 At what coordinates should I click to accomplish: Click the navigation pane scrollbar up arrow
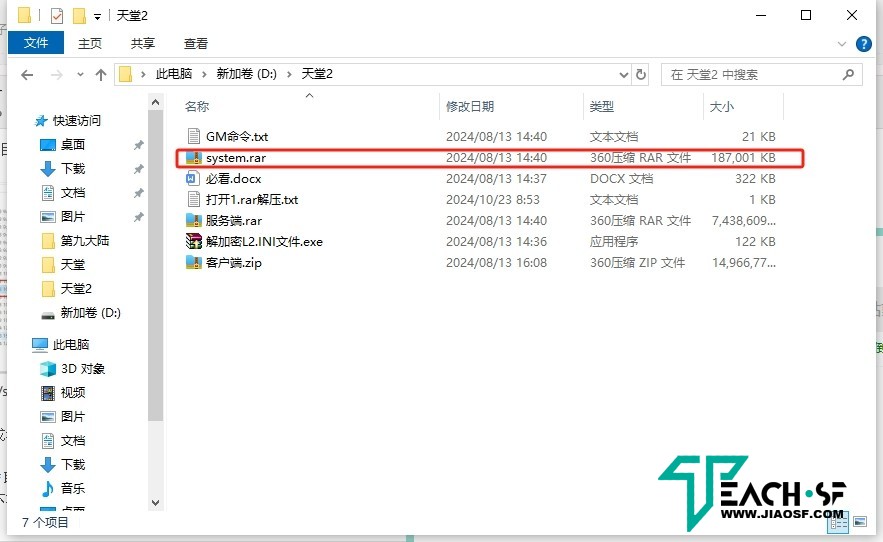point(155,102)
